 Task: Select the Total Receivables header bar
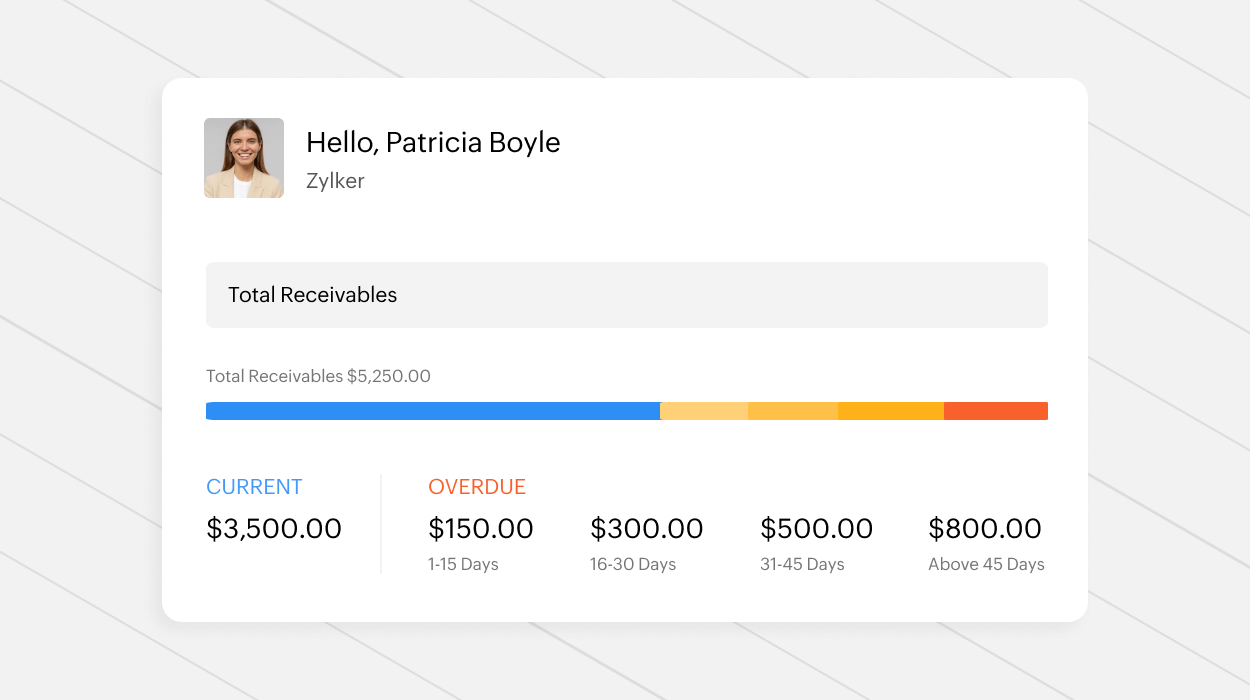click(626, 295)
